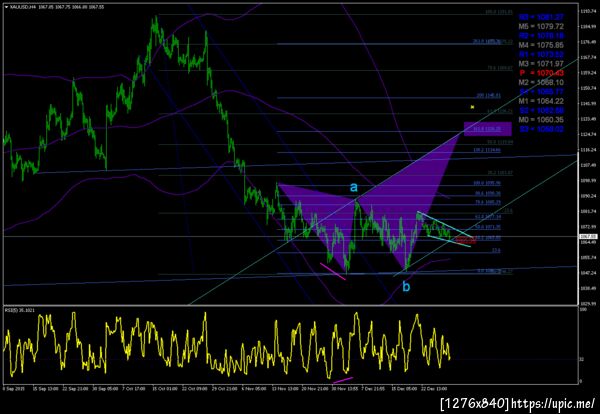600x414 pixels.
Task: Select the blue 'a' wave label
Action: click(354, 187)
